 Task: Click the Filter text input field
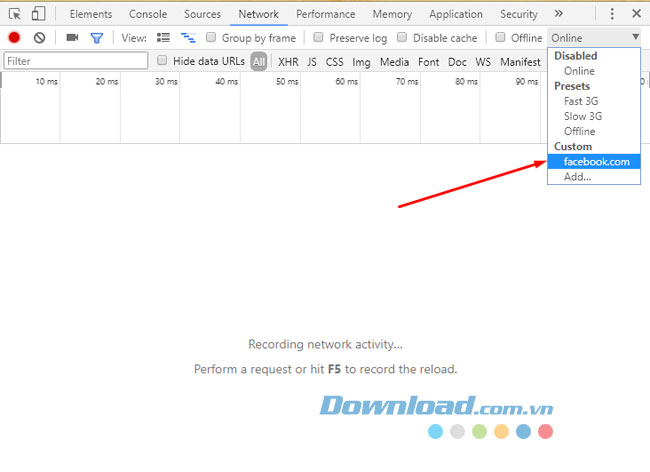coord(75,61)
